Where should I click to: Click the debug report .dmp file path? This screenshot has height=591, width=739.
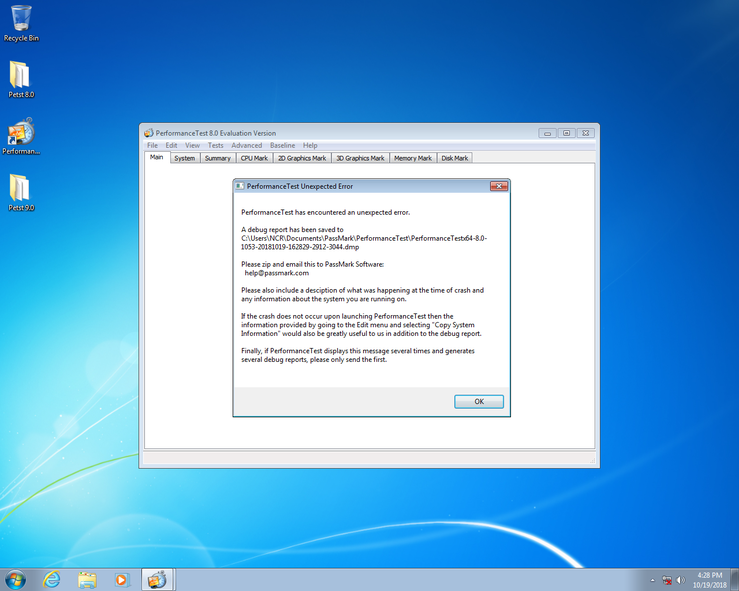coord(364,243)
